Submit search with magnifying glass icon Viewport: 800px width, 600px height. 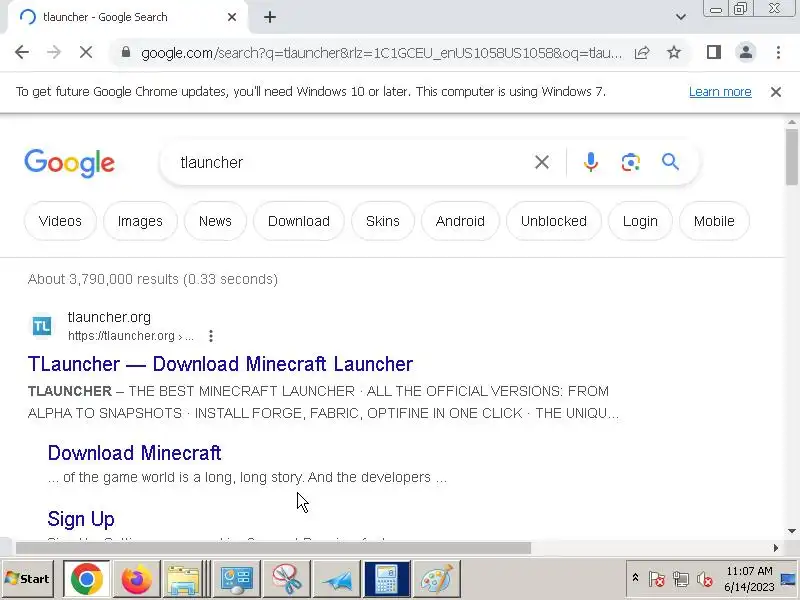pyautogui.click(x=670, y=162)
